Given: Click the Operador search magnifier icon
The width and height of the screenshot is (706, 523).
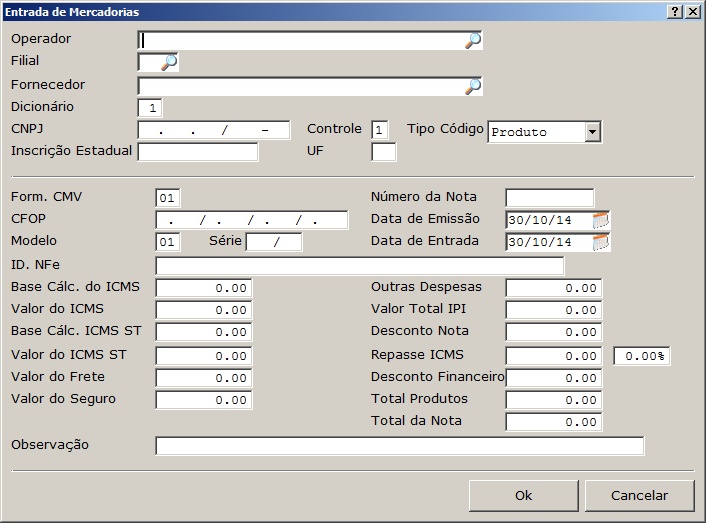Looking at the screenshot, I should [473, 40].
